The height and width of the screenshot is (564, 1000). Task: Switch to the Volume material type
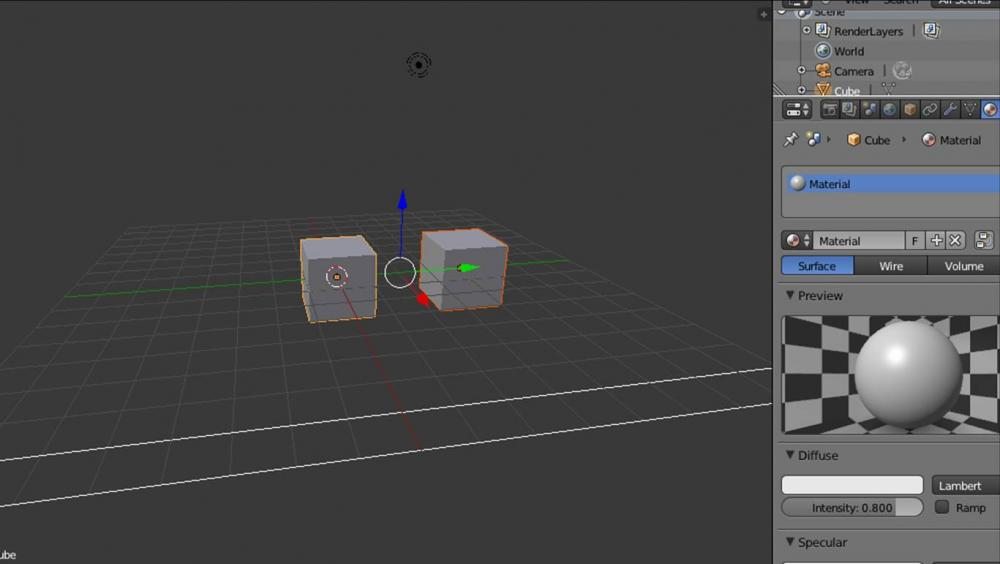(x=964, y=266)
